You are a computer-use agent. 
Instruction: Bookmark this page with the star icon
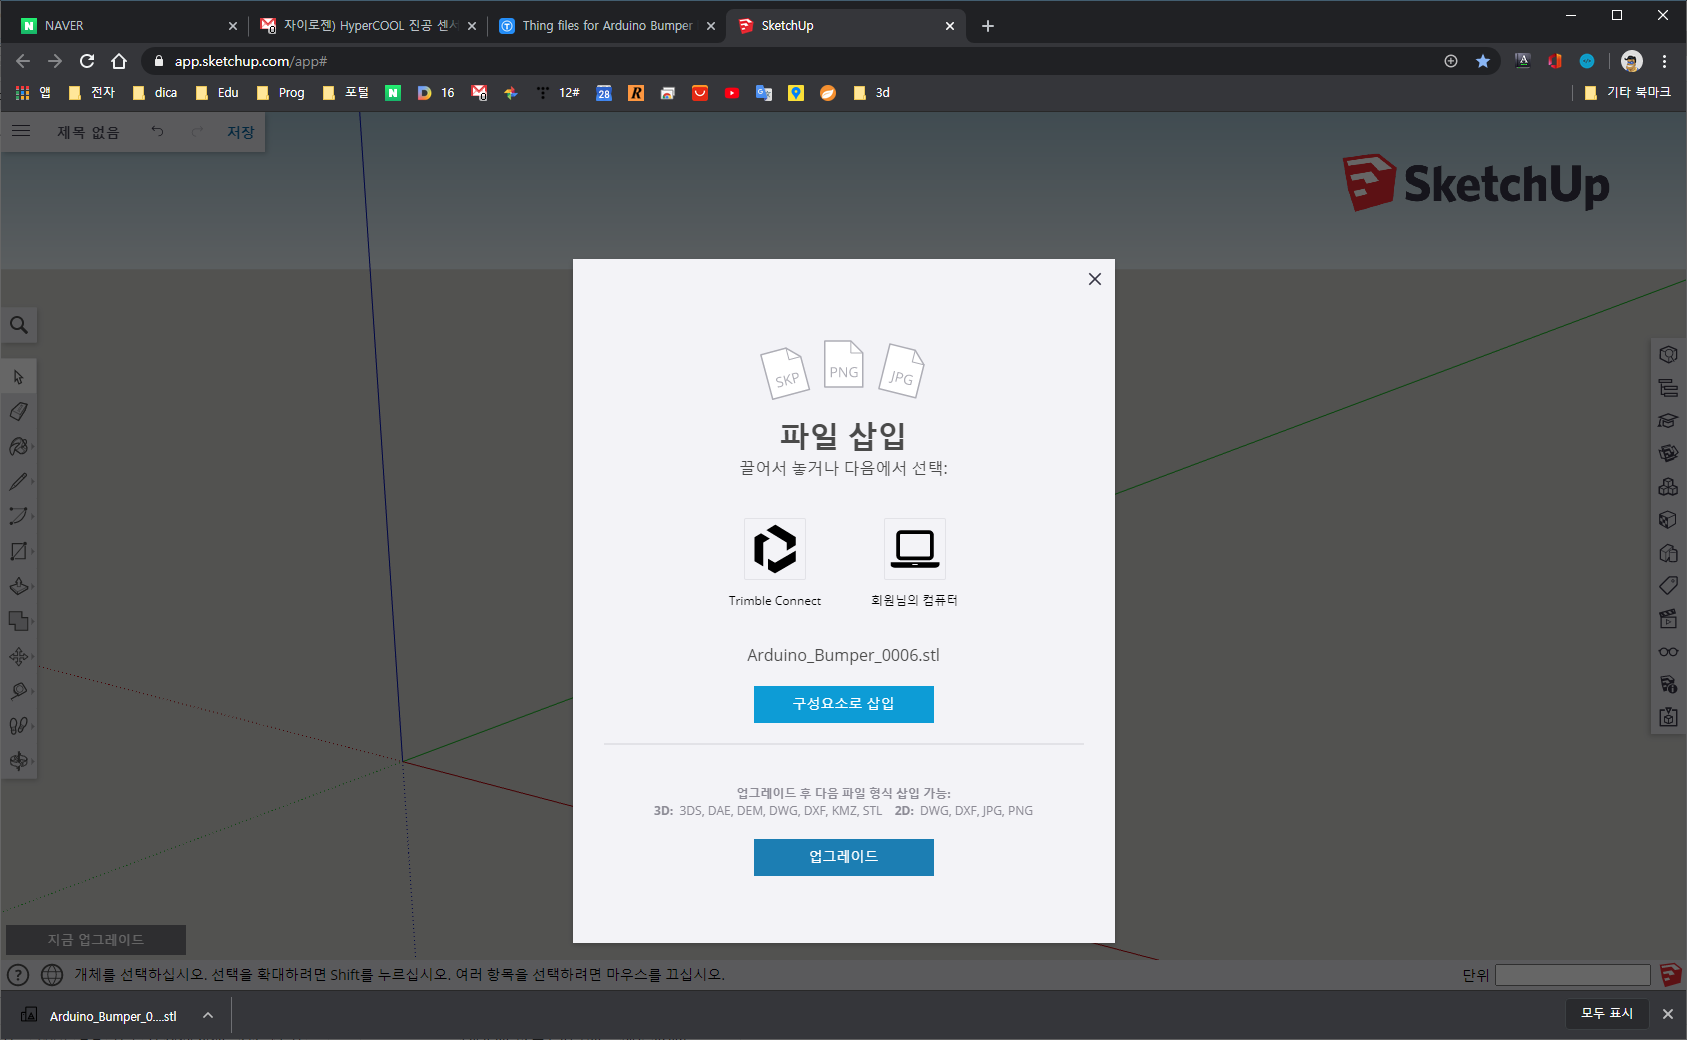[x=1483, y=61]
